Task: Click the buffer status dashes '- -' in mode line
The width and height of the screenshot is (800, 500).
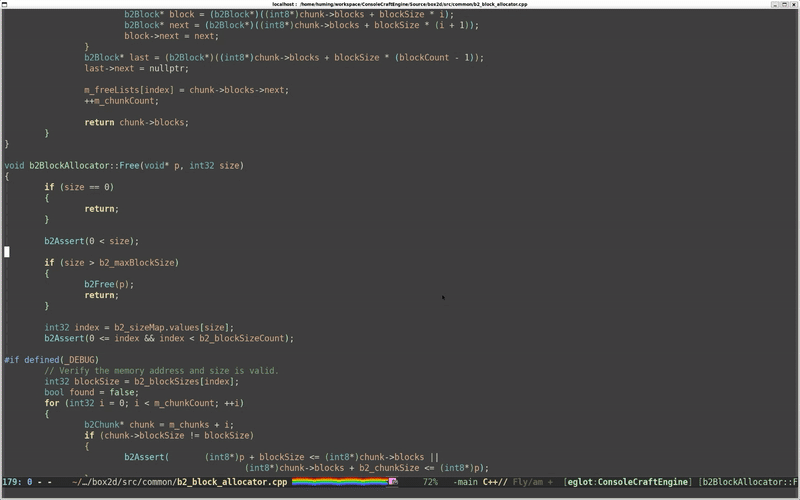Action: click(x=44, y=482)
